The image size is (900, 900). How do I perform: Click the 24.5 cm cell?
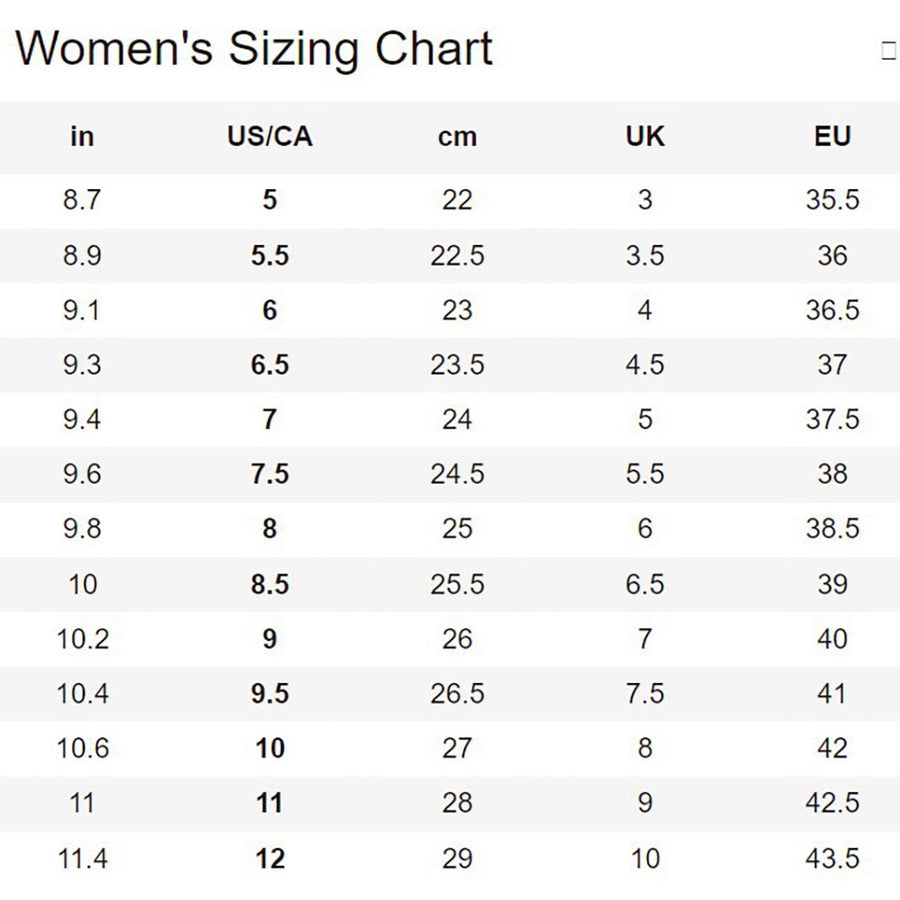coord(457,474)
